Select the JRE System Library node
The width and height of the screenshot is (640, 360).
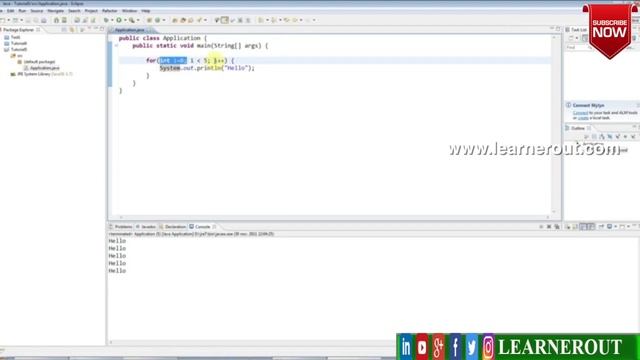(x=41, y=74)
